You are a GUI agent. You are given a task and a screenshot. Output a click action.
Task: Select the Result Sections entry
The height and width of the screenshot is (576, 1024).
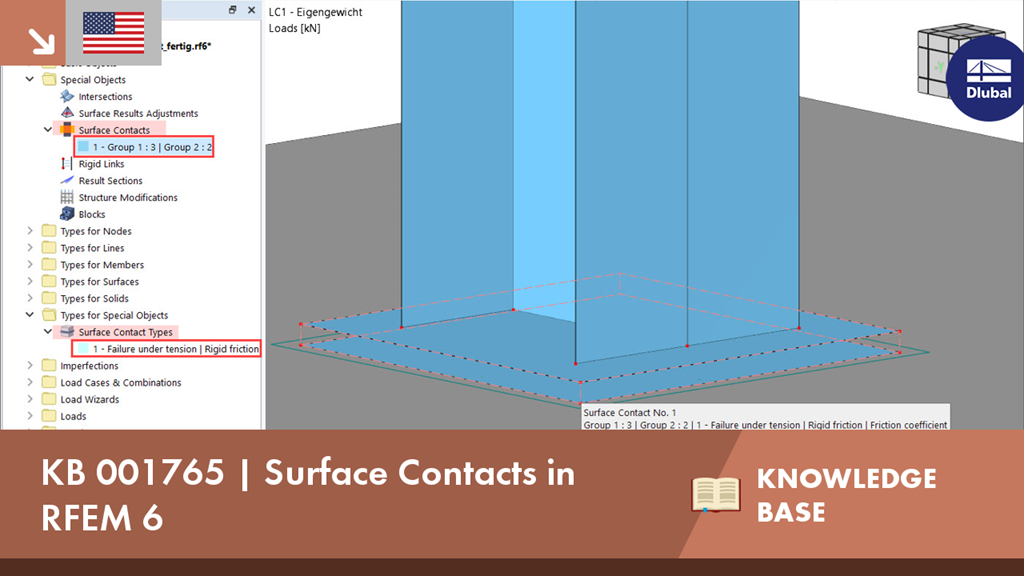(110, 181)
